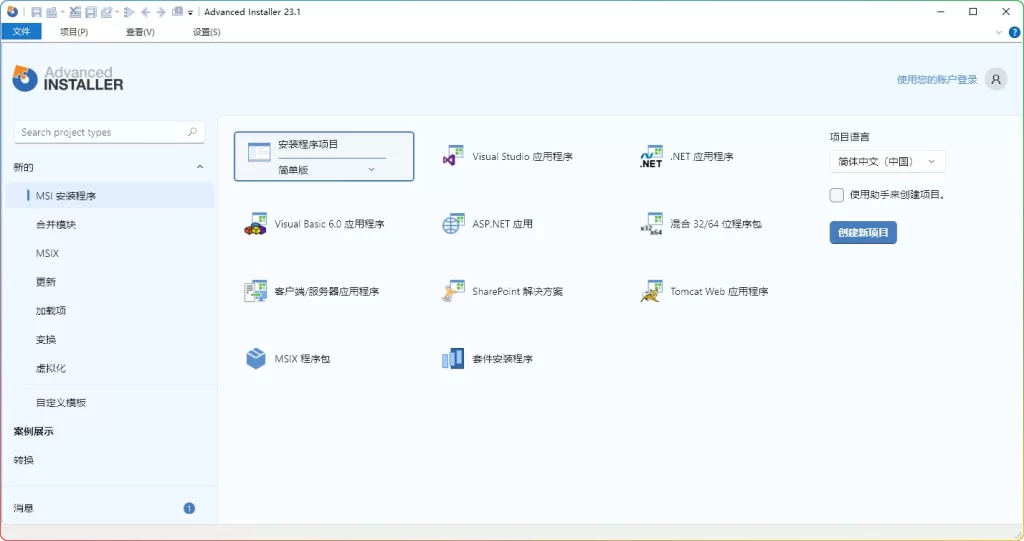Screen dimensions: 1024x541
Task: Click the 创建新项目 button
Action: tap(863, 233)
